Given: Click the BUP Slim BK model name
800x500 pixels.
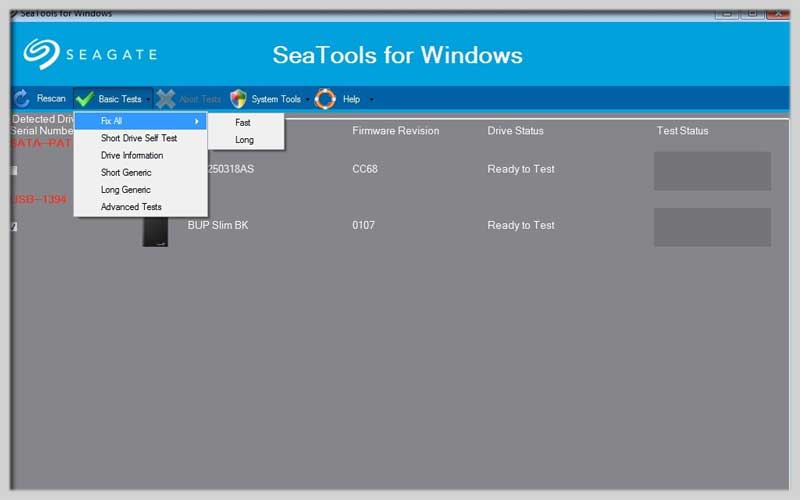Looking at the screenshot, I should coord(218,225).
